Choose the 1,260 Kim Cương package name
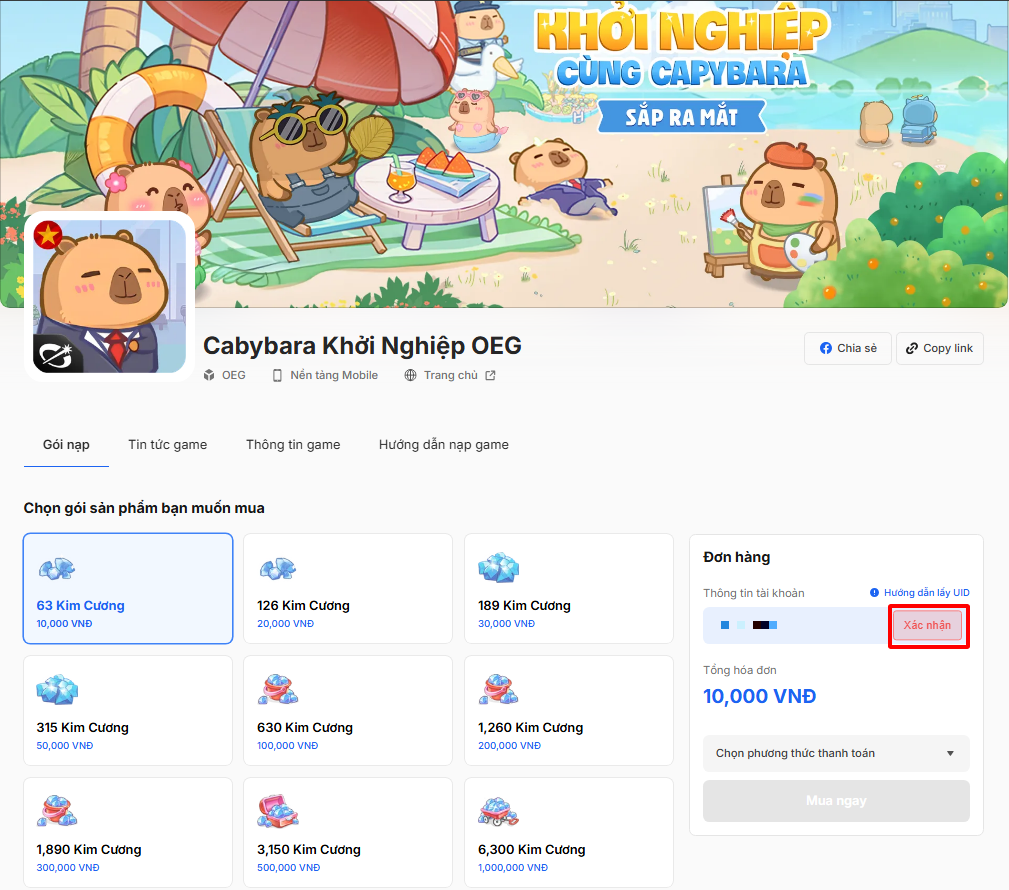This screenshot has height=890, width=1009. [531, 728]
